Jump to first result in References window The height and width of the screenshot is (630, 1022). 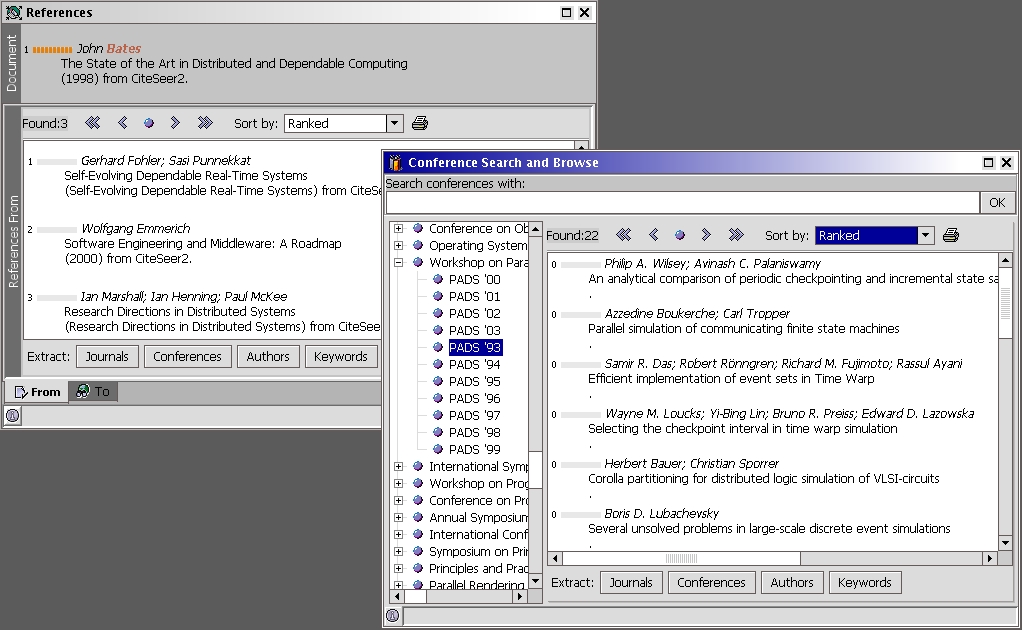[x=93, y=122]
